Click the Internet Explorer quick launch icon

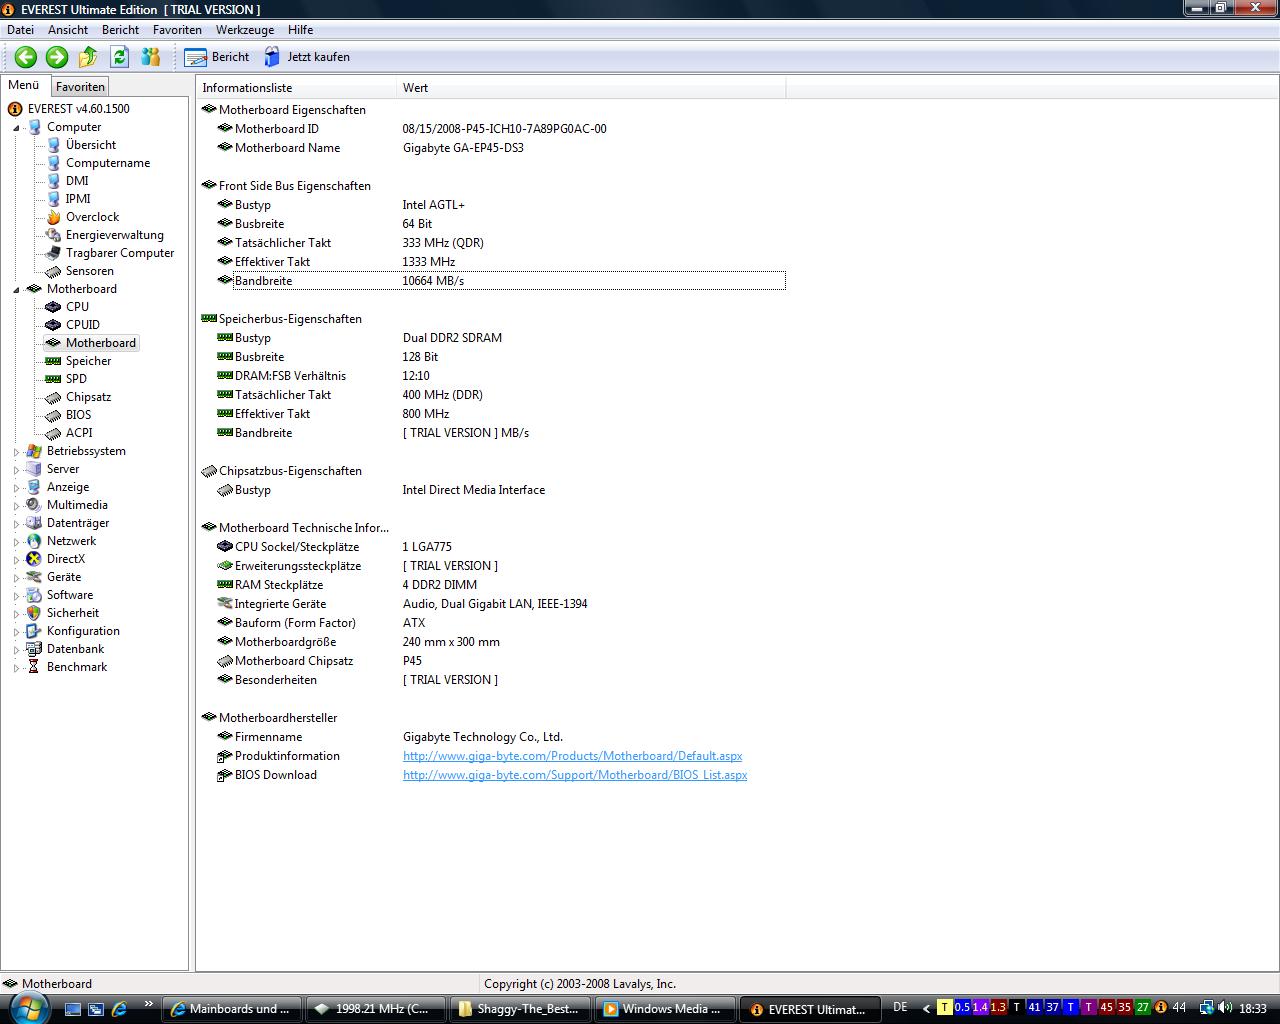point(120,1009)
